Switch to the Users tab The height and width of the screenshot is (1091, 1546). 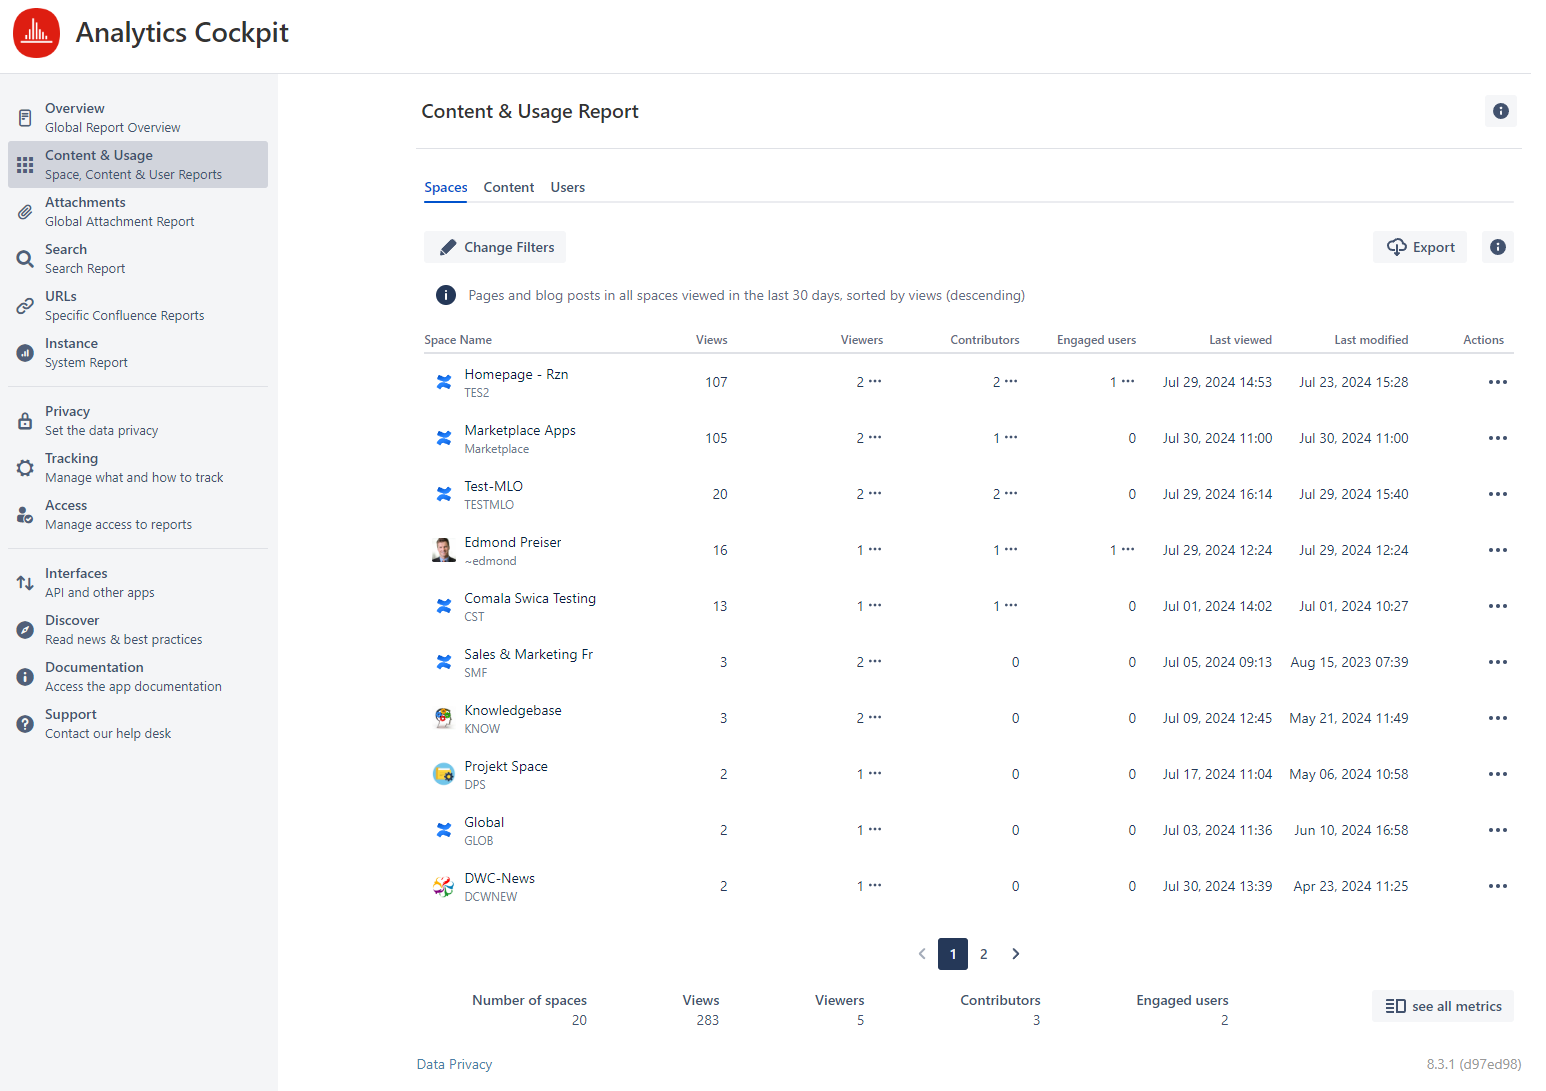click(x=567, y=187)
